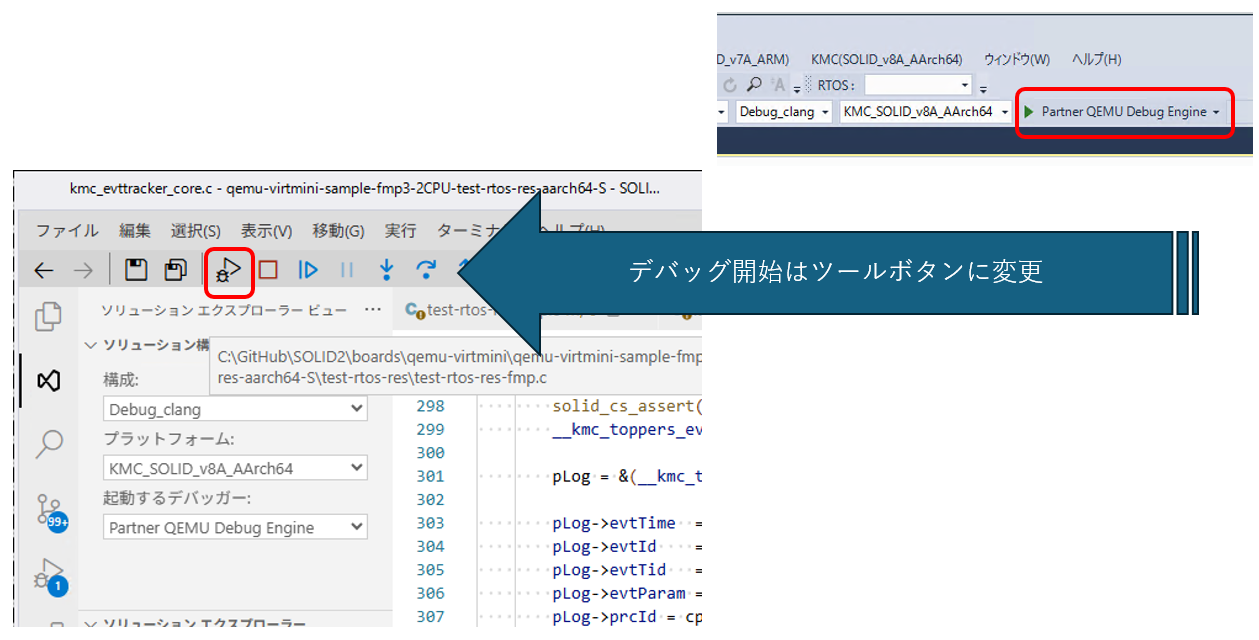Screen dimensions: 1259x640
Task: Open the 構成 dropdown showing Debug_clang
Action: pyautogui.click(x=234, y=408)
